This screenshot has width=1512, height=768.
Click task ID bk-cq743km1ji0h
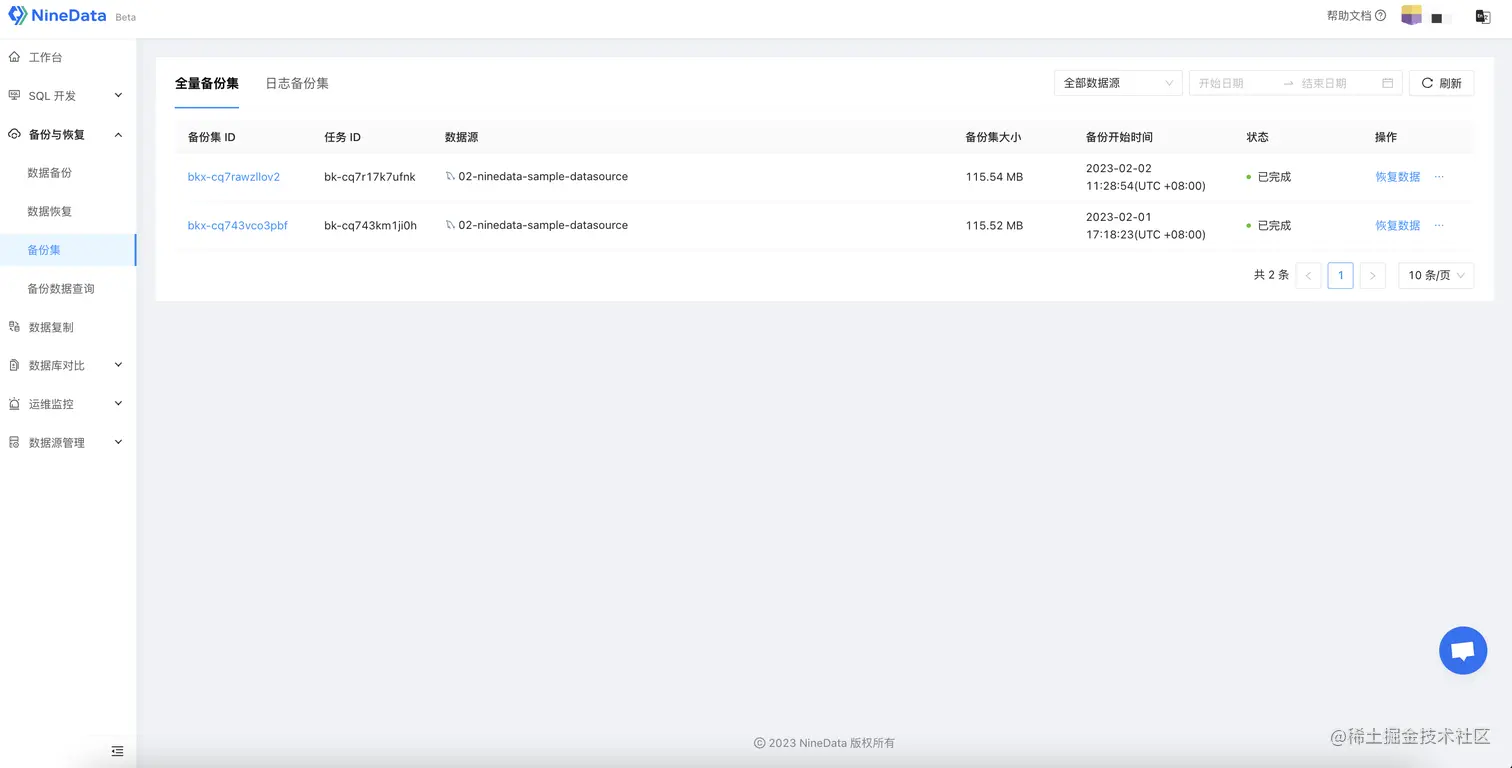pos(371,226)
